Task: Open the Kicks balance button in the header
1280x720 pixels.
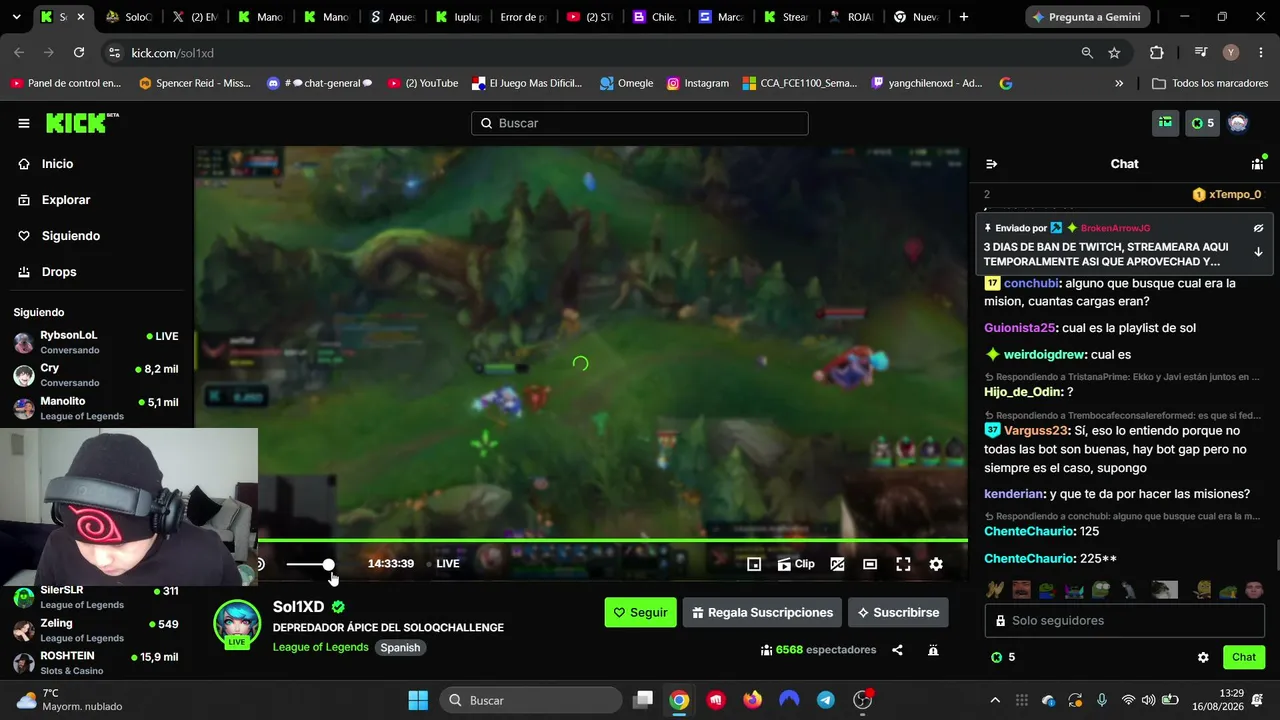Action: pos(1201,123)
